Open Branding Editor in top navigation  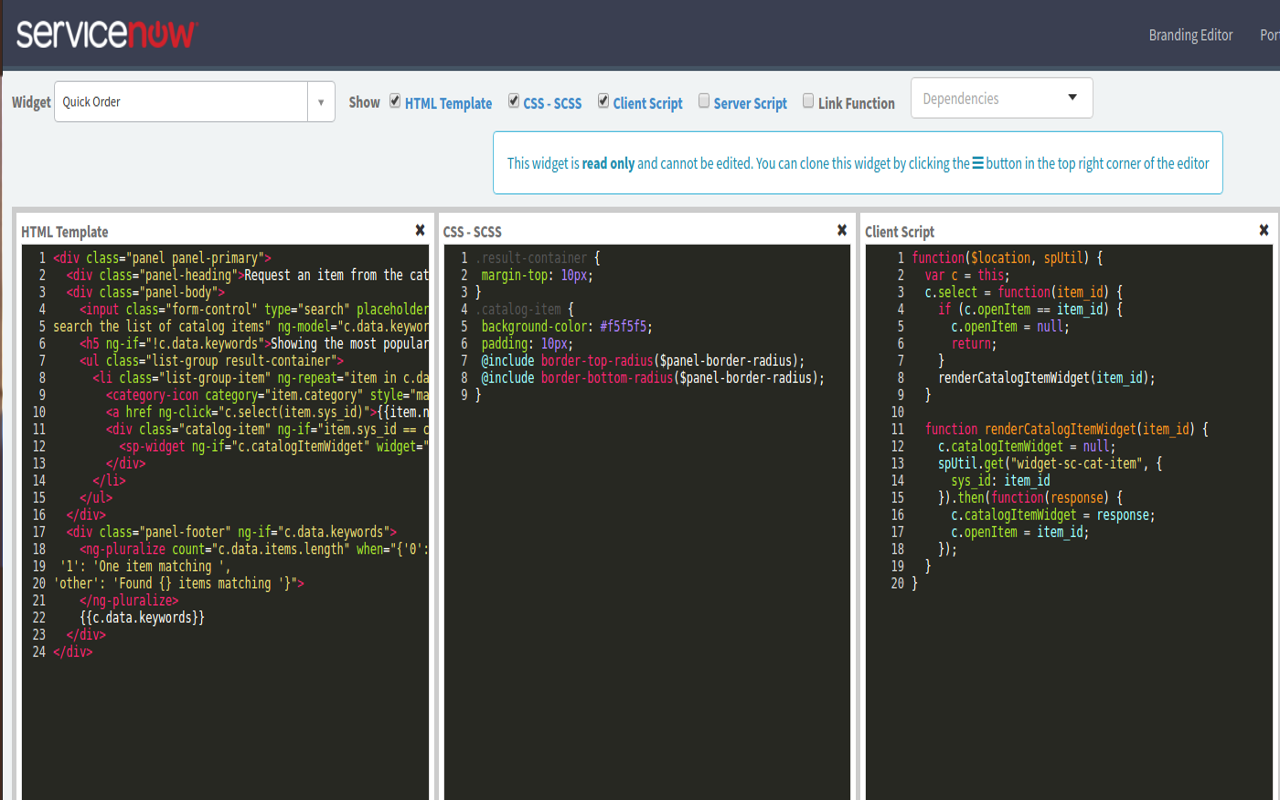coord(1191,35)
